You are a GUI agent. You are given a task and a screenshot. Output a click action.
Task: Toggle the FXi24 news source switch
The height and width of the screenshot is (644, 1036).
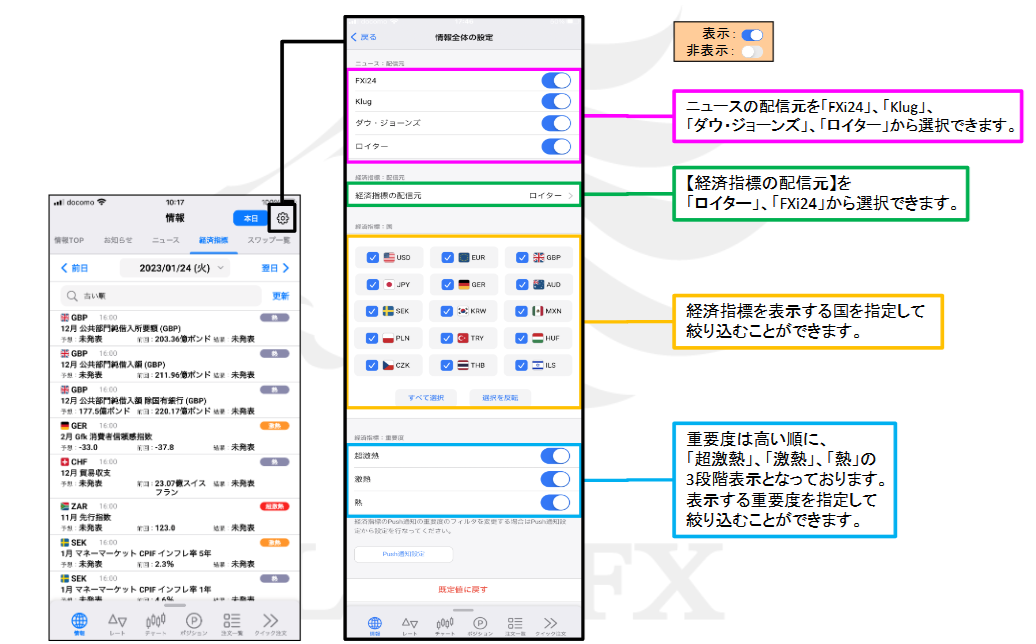click(556, 81)
